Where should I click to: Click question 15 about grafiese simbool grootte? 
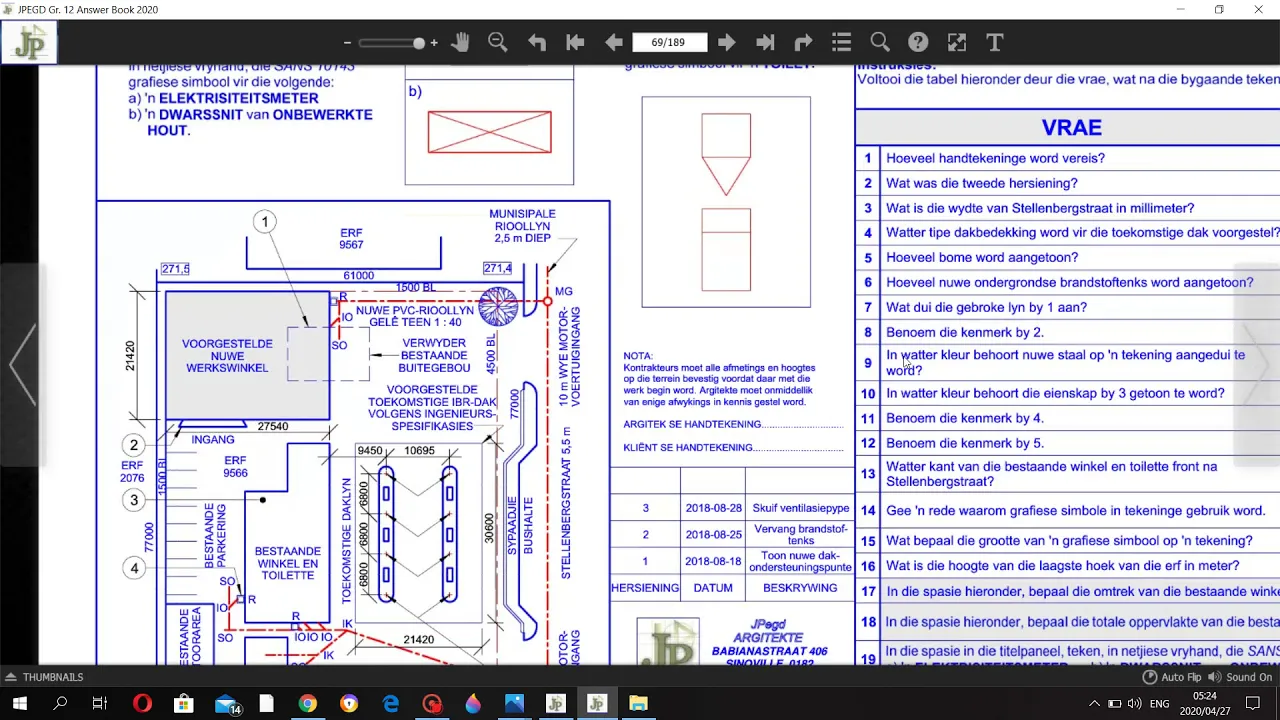point(1069,541)
